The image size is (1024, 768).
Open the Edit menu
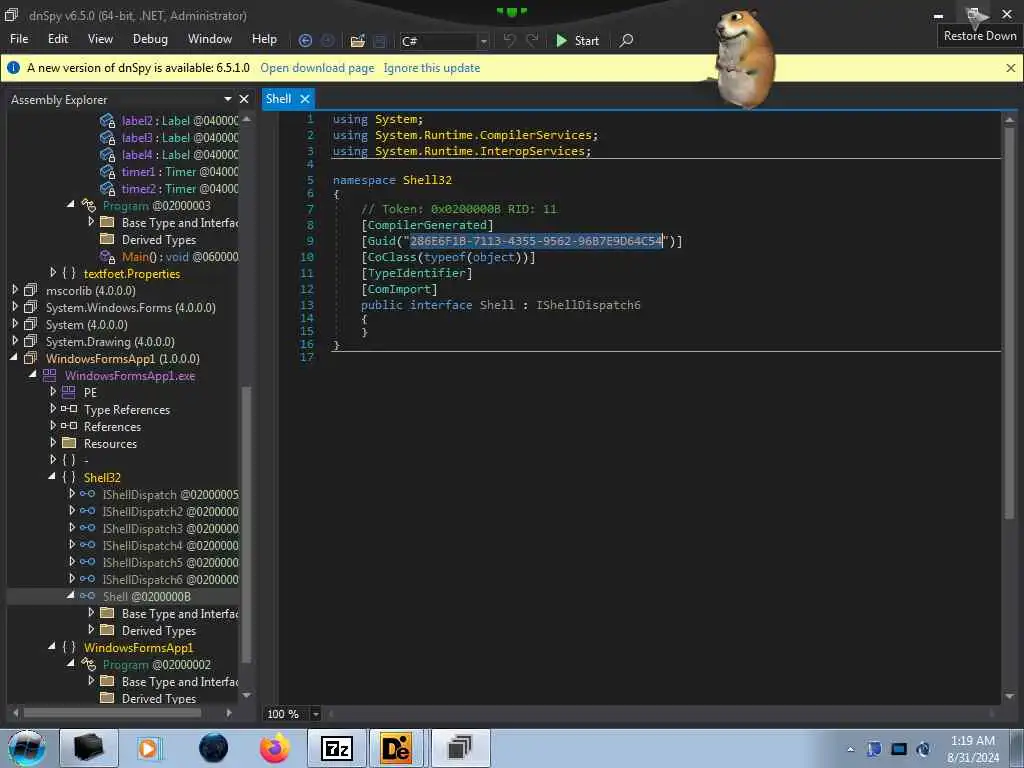tap(57, 39)
